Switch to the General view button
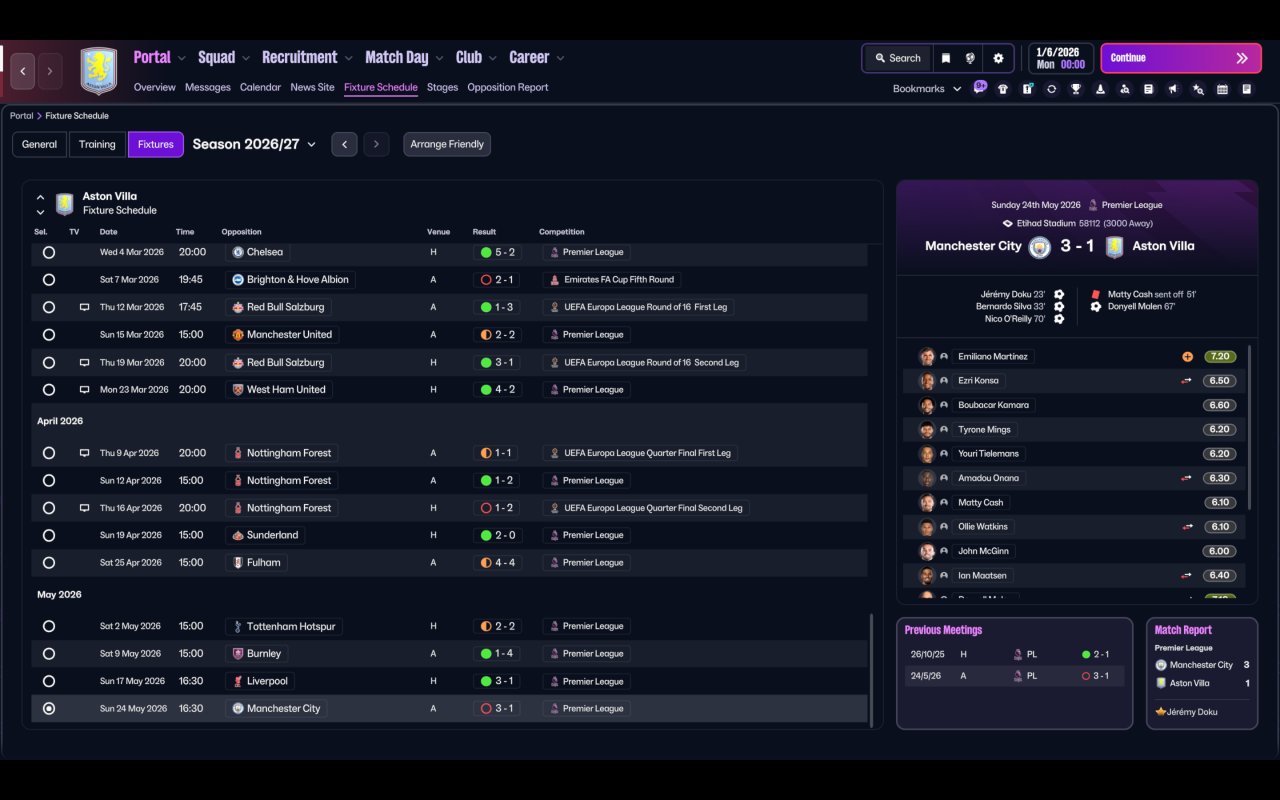The width and height of the screenshot is (1280, 800). point(40,144)
